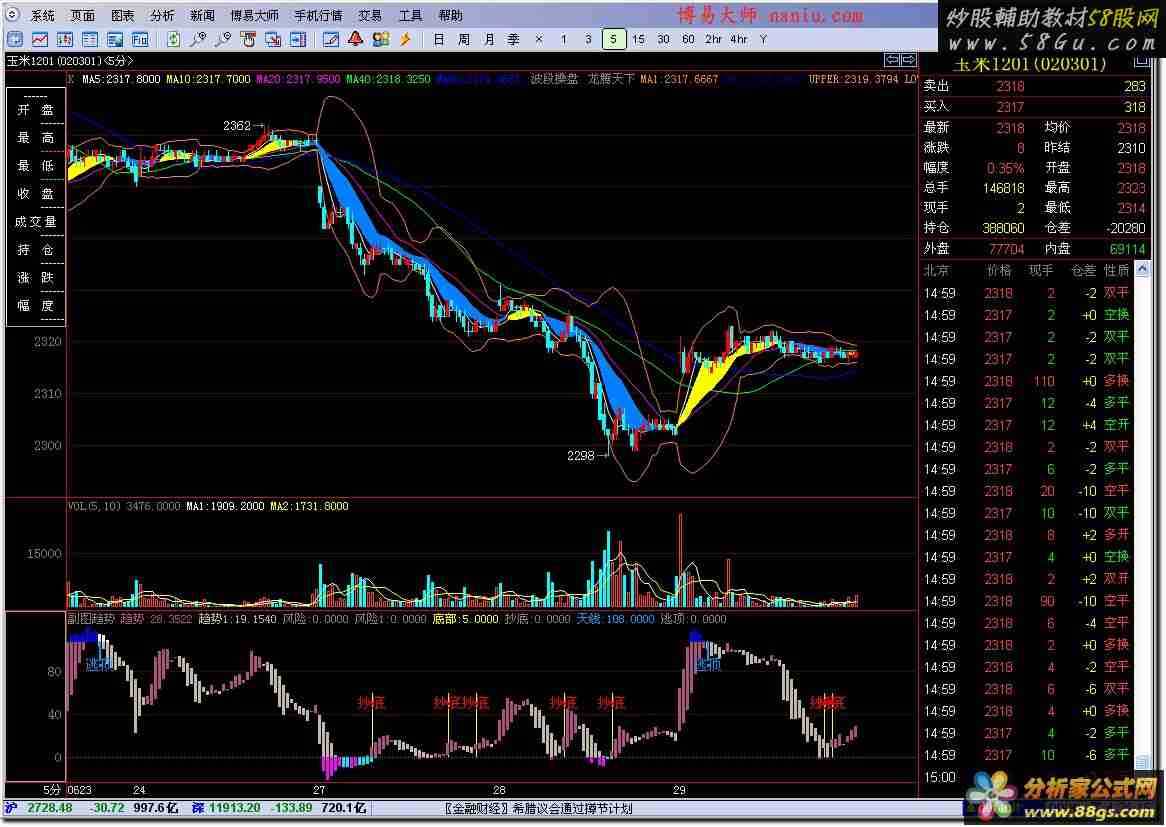This screenshot has height=827, width=1166.
Task: Click the blue quote-screen icon starting the toolbar
Action: click(15, 39)
